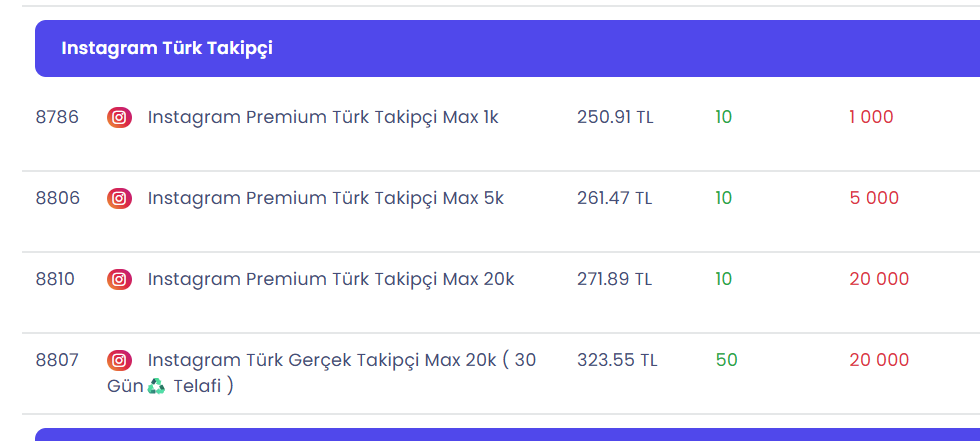980x441 pixels.
Task: Open Instagram Premium Türk Takipçi Max 1k
Action: click(x=323, y=117)
